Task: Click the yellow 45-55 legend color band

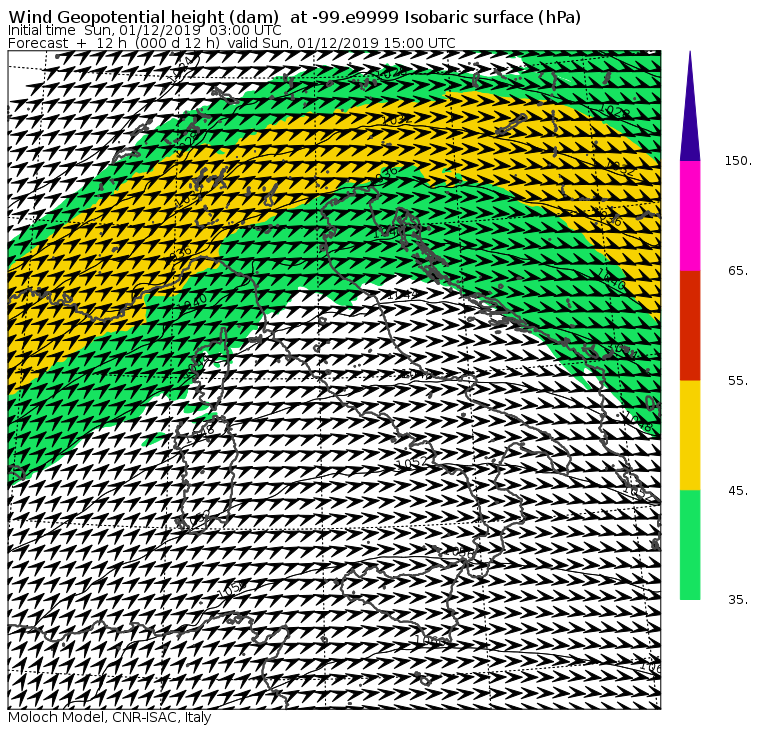Action: pyautogui.click(x=690, y=435)
